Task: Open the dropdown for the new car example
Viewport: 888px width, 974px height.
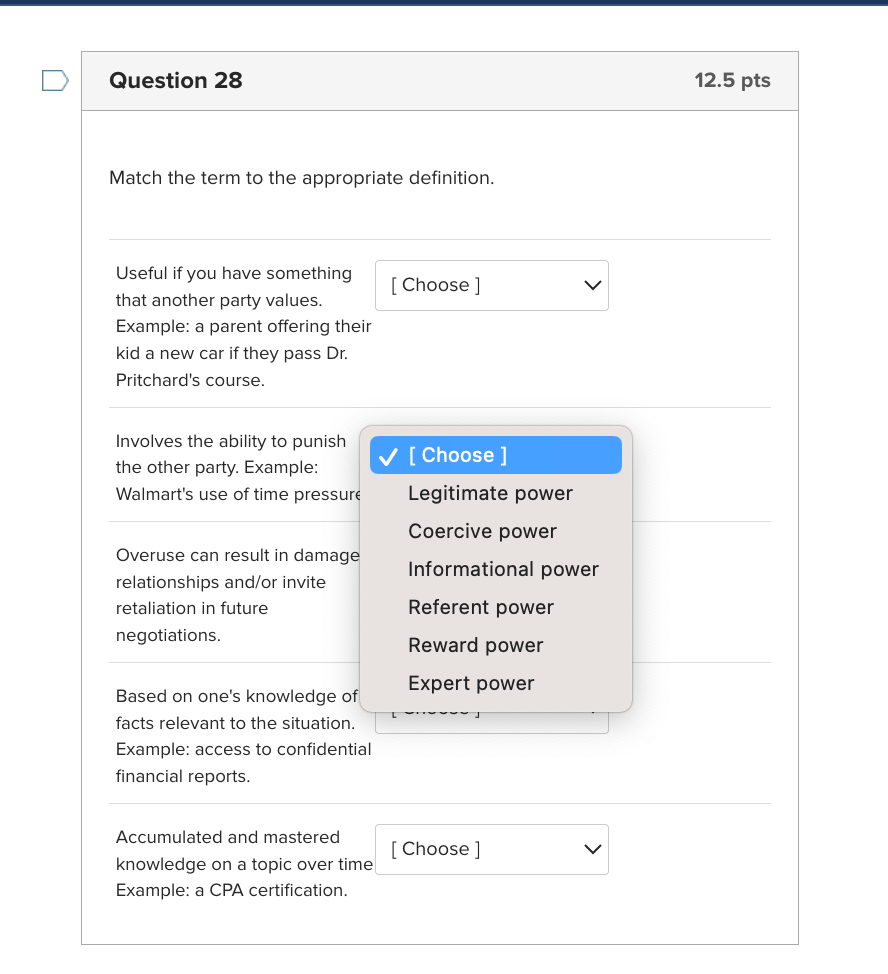Action: click(492, 285)
